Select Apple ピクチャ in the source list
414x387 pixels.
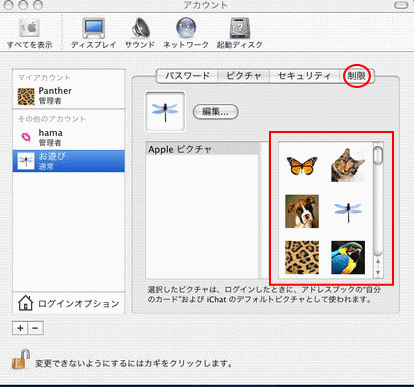(202, 149)
